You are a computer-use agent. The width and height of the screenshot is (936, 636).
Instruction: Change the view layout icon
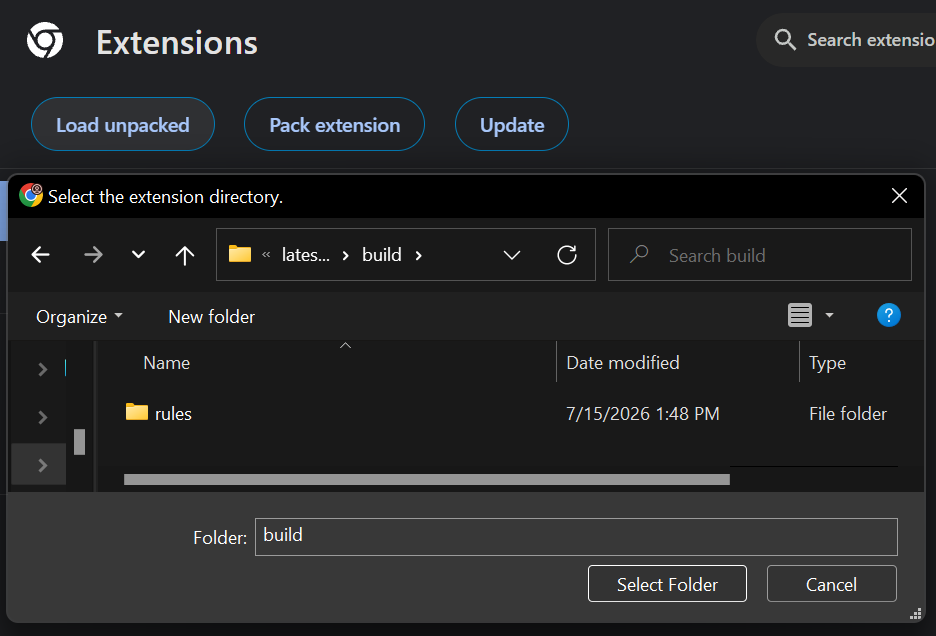[800, 315]
